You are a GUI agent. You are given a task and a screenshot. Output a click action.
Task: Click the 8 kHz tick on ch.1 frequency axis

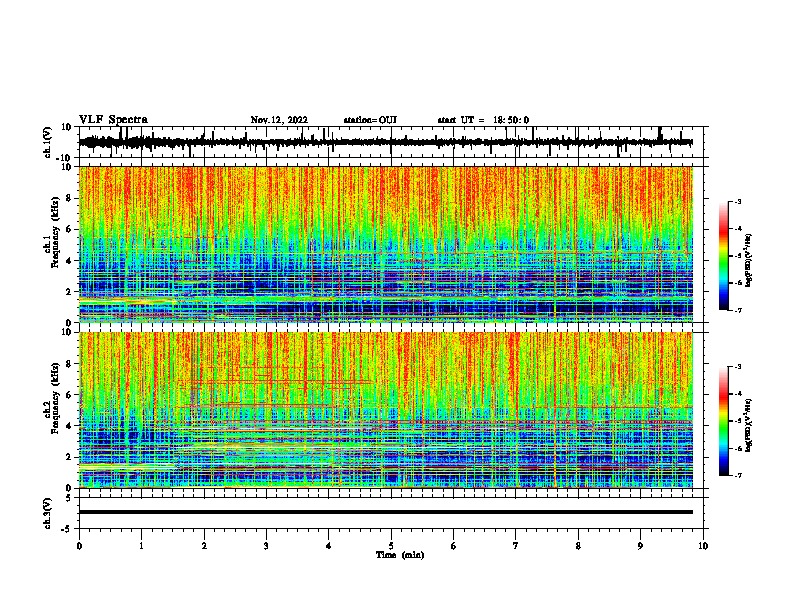[x=70, y=198]
